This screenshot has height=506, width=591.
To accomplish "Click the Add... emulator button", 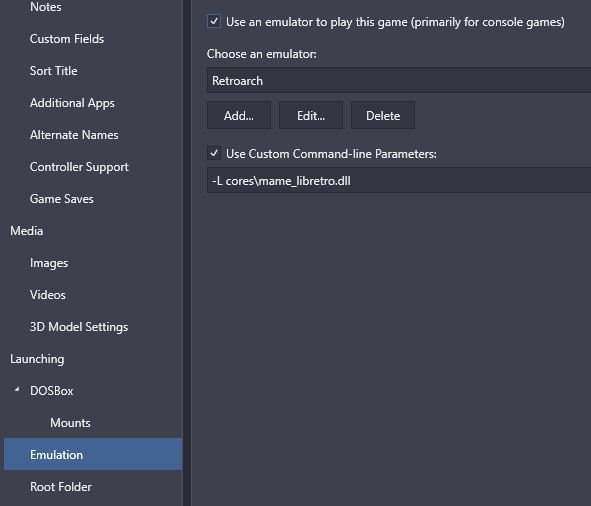I will point(239,115).
